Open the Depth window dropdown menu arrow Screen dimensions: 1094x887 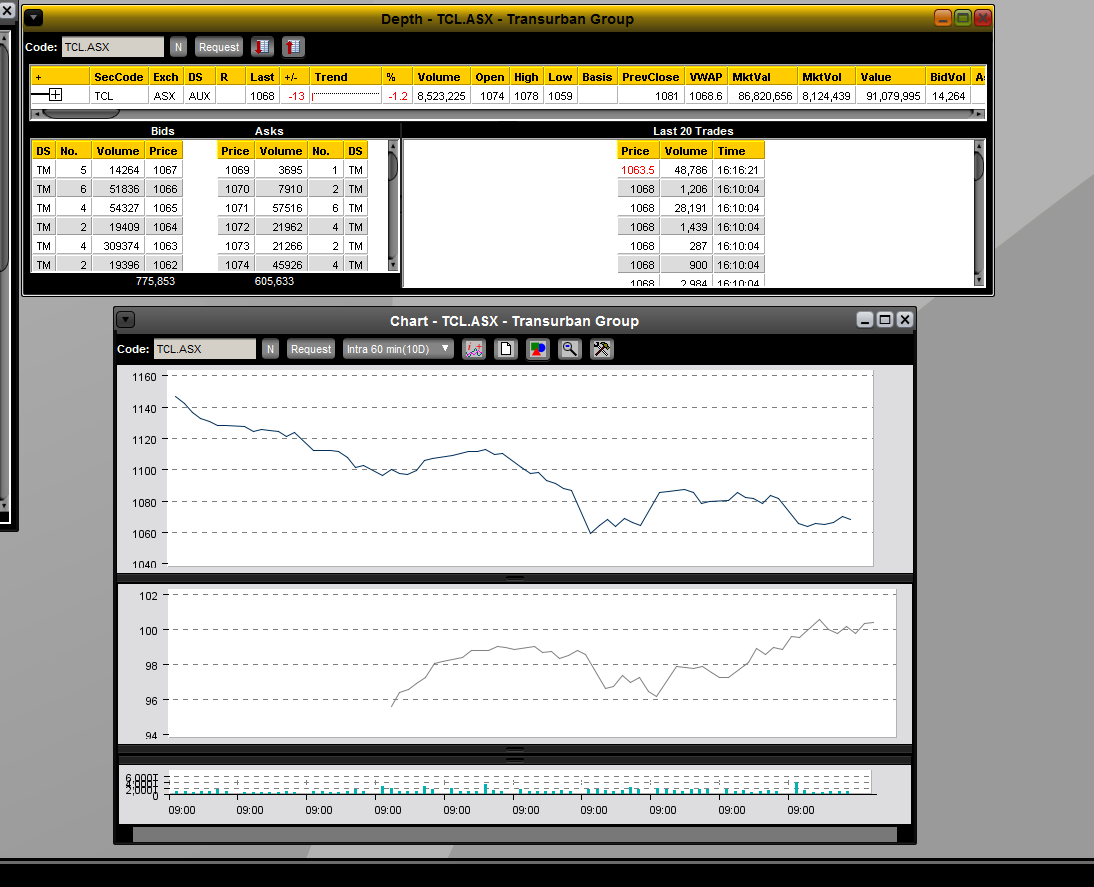click(33, 18)
